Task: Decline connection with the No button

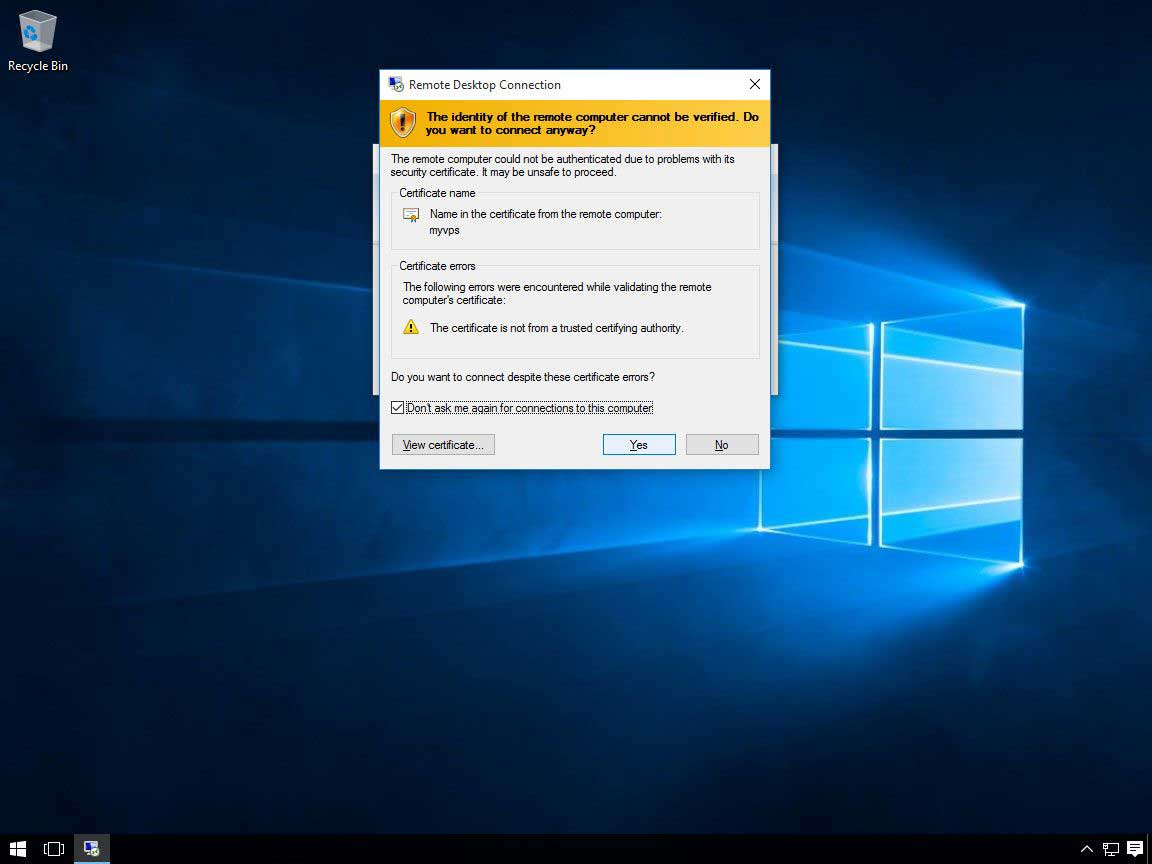Action: pyautogui.click(x=721, y=444)
